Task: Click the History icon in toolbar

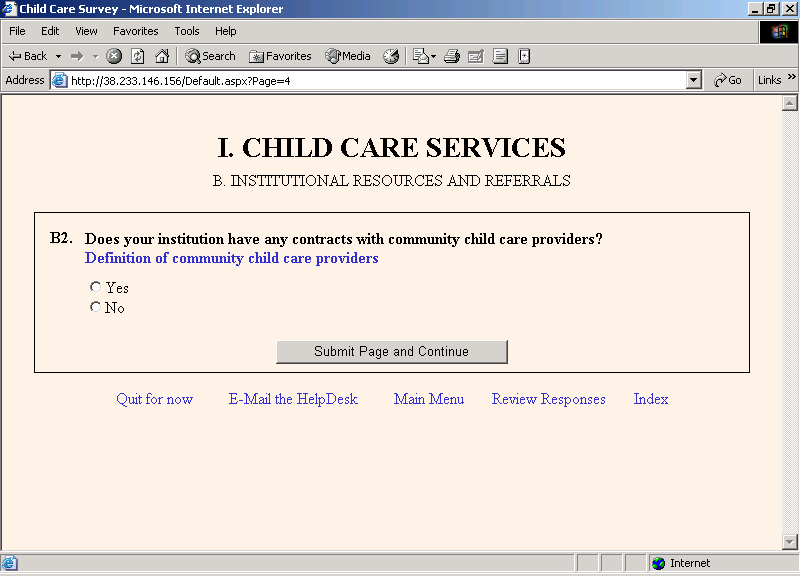Action: 391,56
